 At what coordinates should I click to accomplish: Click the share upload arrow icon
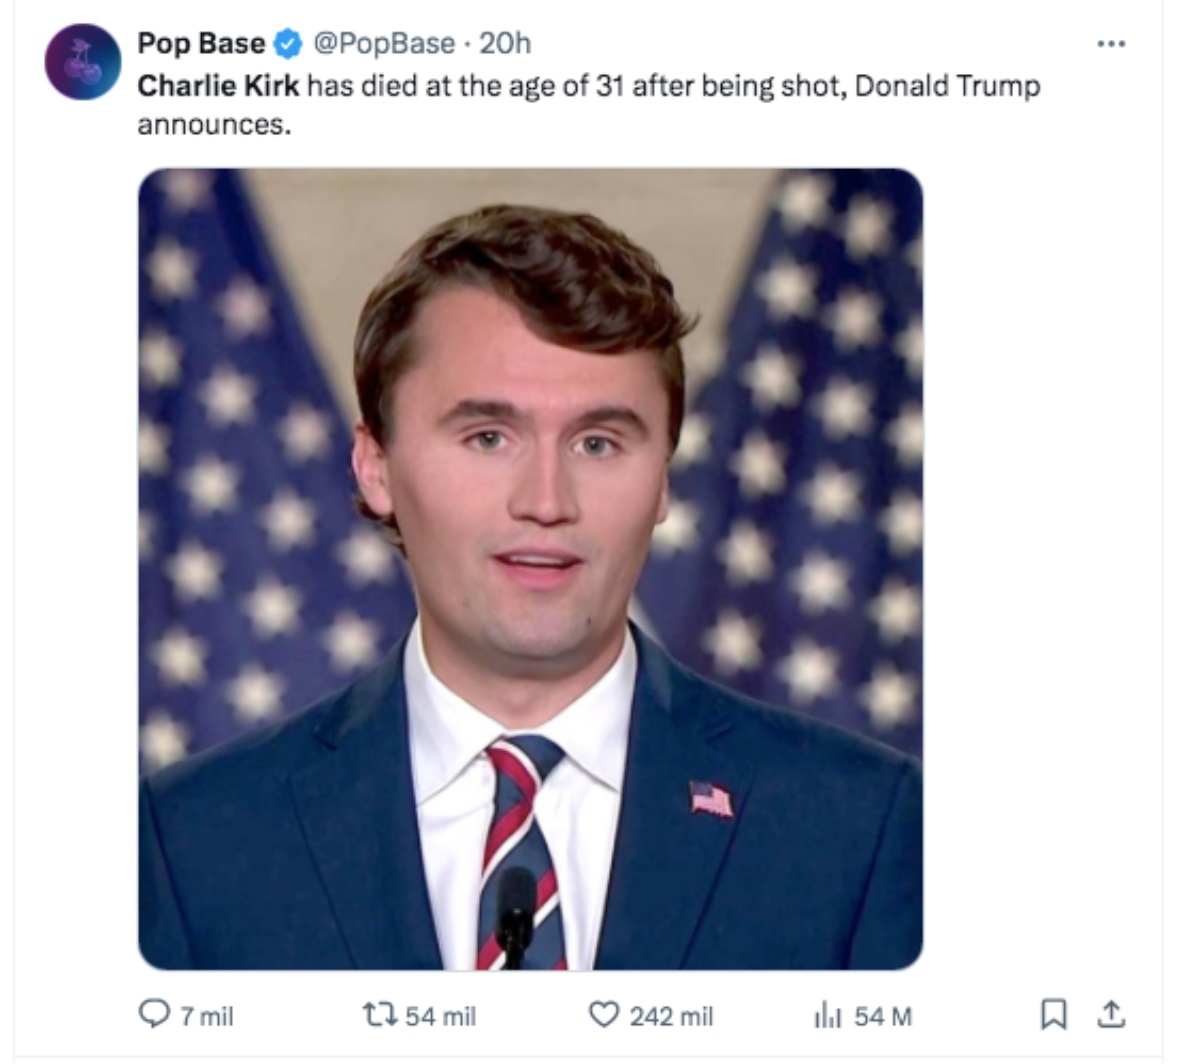click(1111, 1016)
